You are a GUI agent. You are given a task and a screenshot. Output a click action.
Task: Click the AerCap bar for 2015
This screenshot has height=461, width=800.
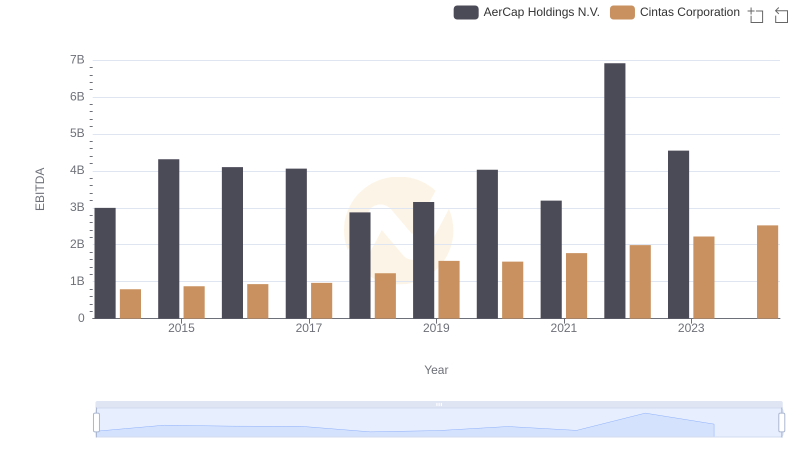[x=168, y=239]
